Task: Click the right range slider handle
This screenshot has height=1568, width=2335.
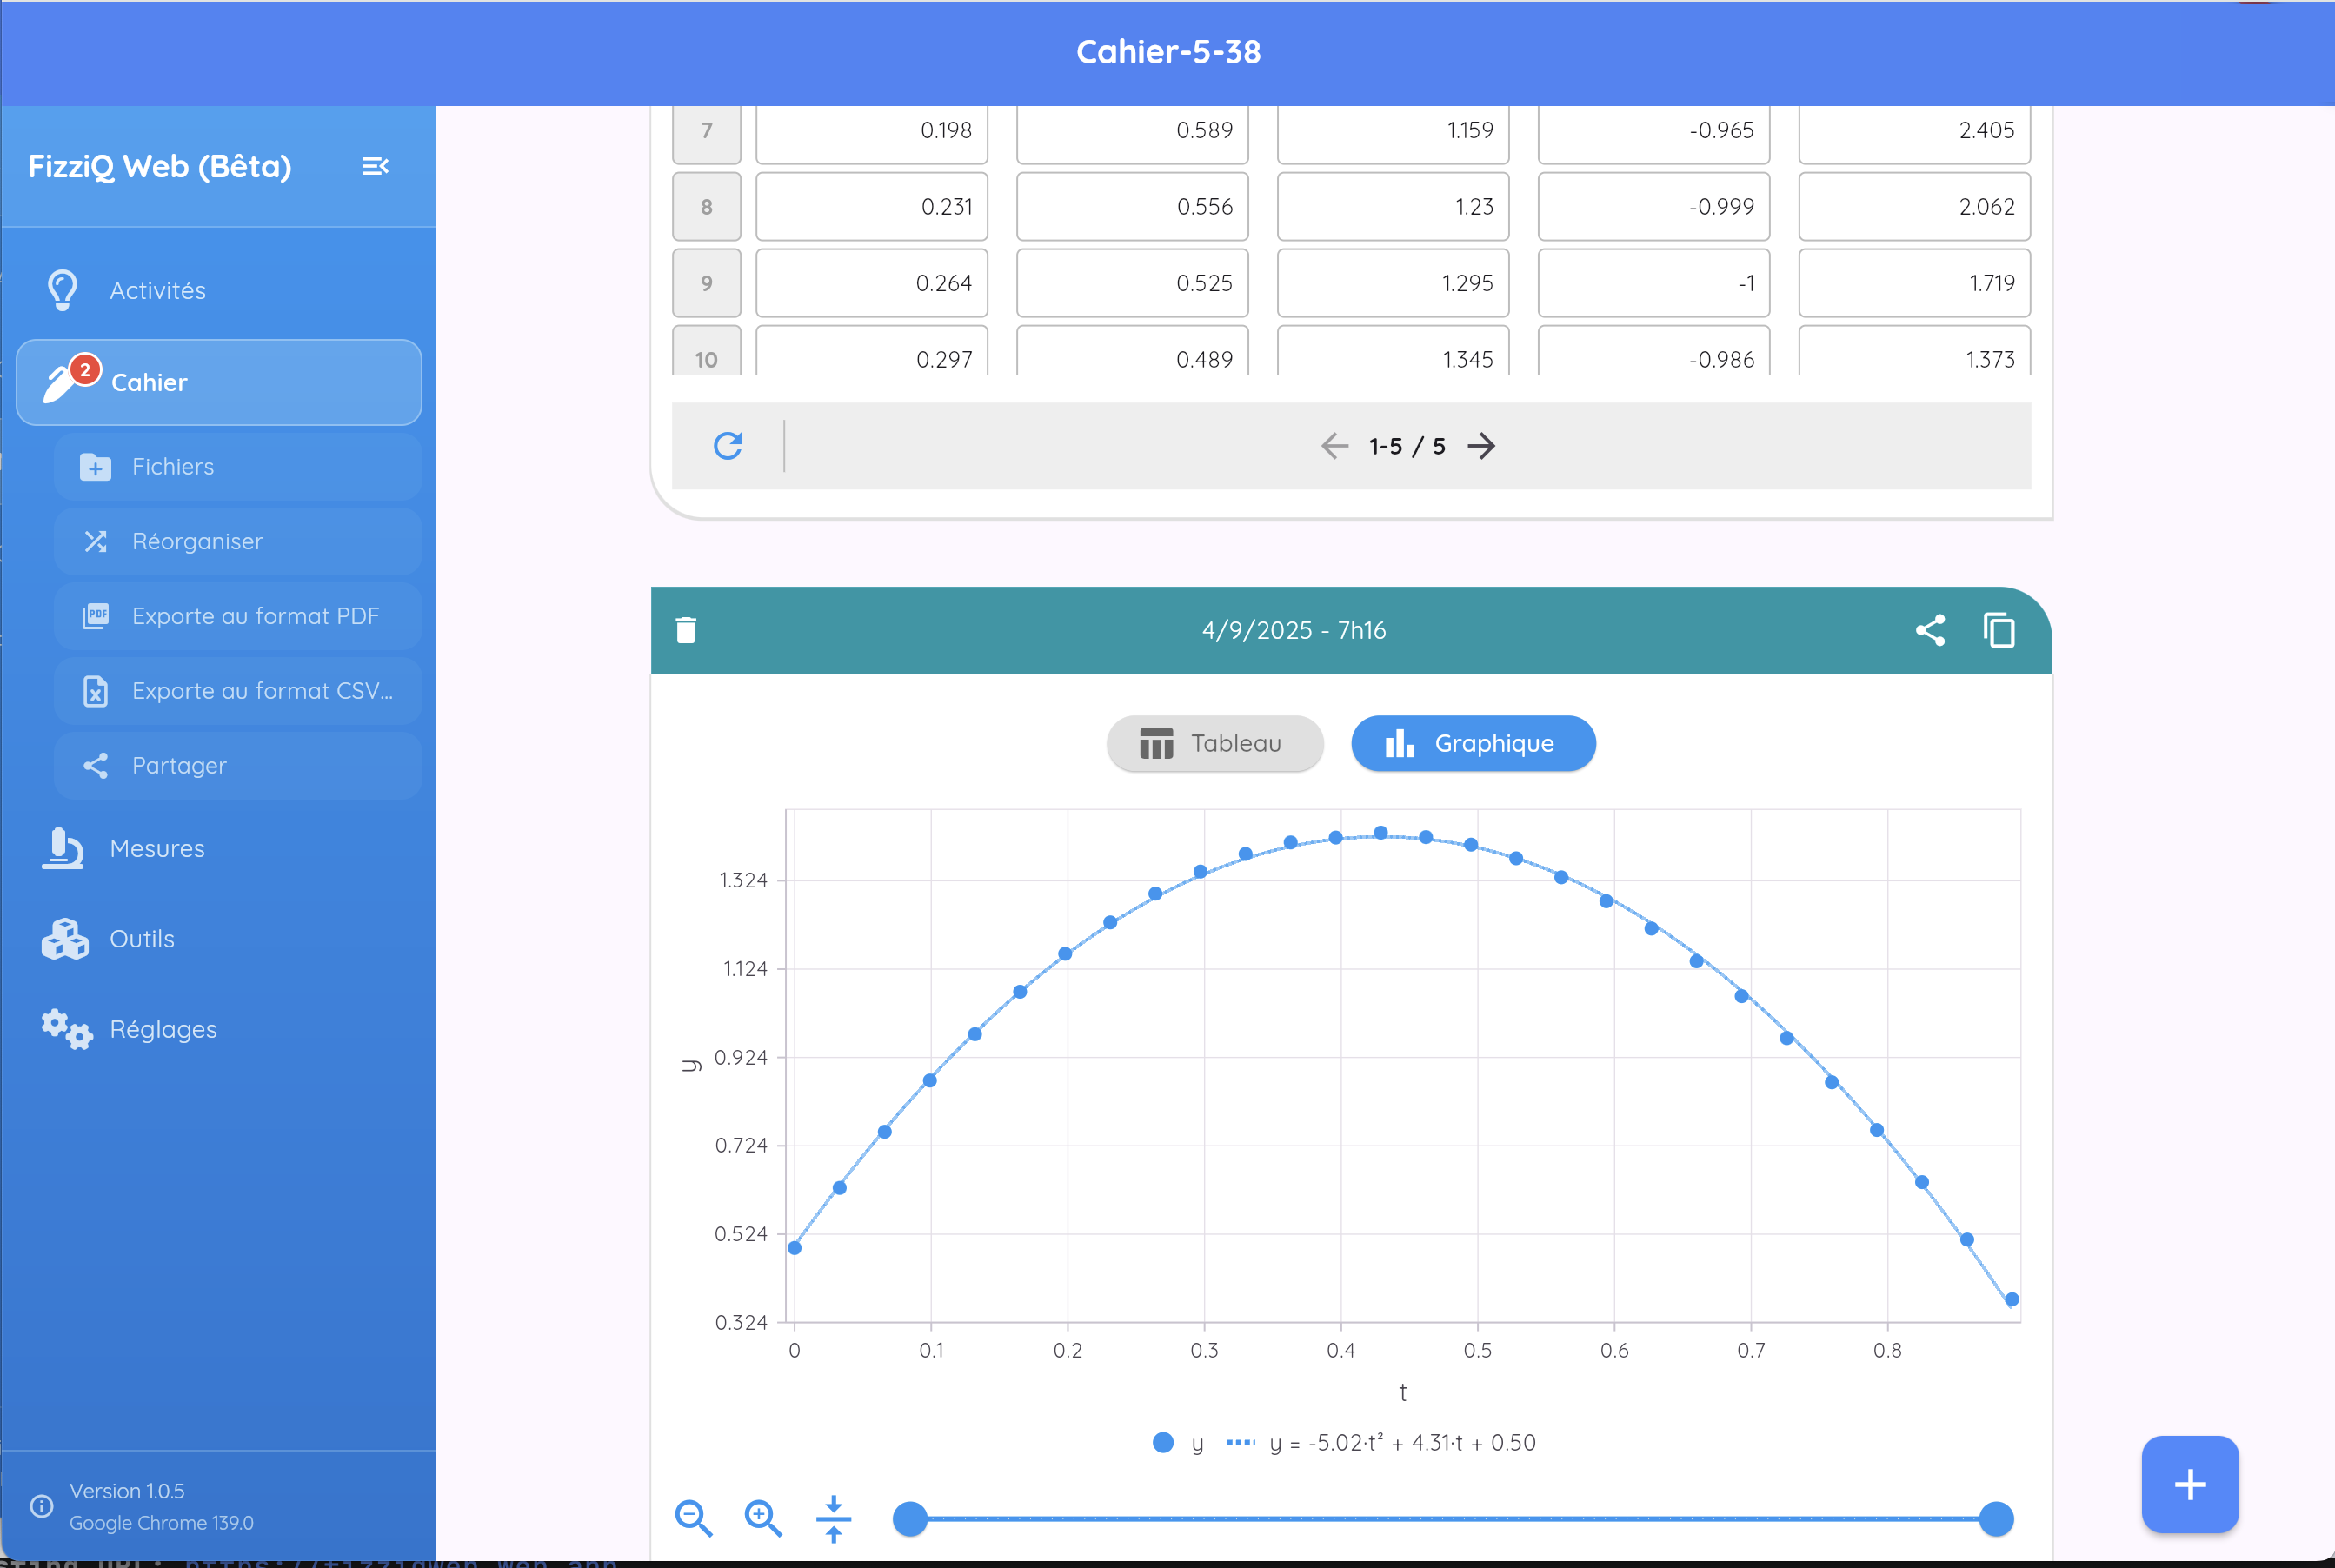Action: pos(1996,1519)
